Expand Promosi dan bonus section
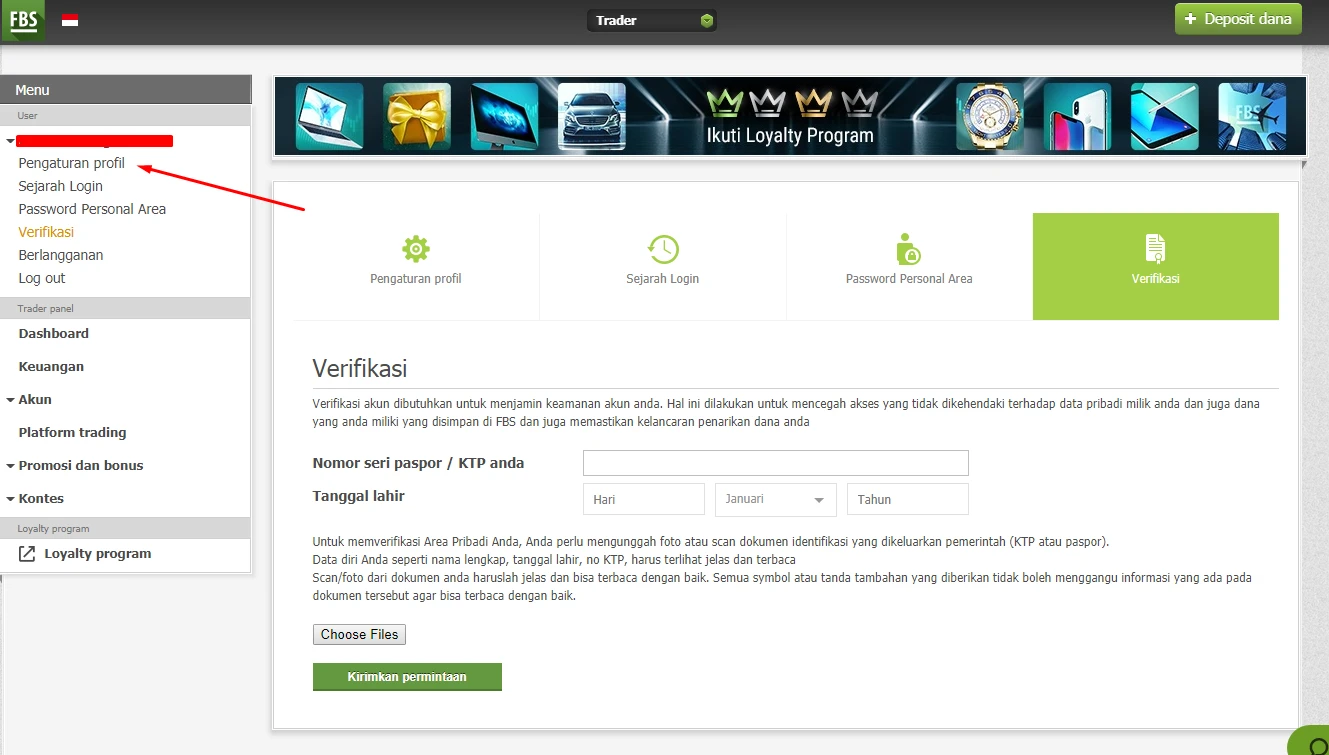Screen dimensions: 1329x755 (81, 465)
